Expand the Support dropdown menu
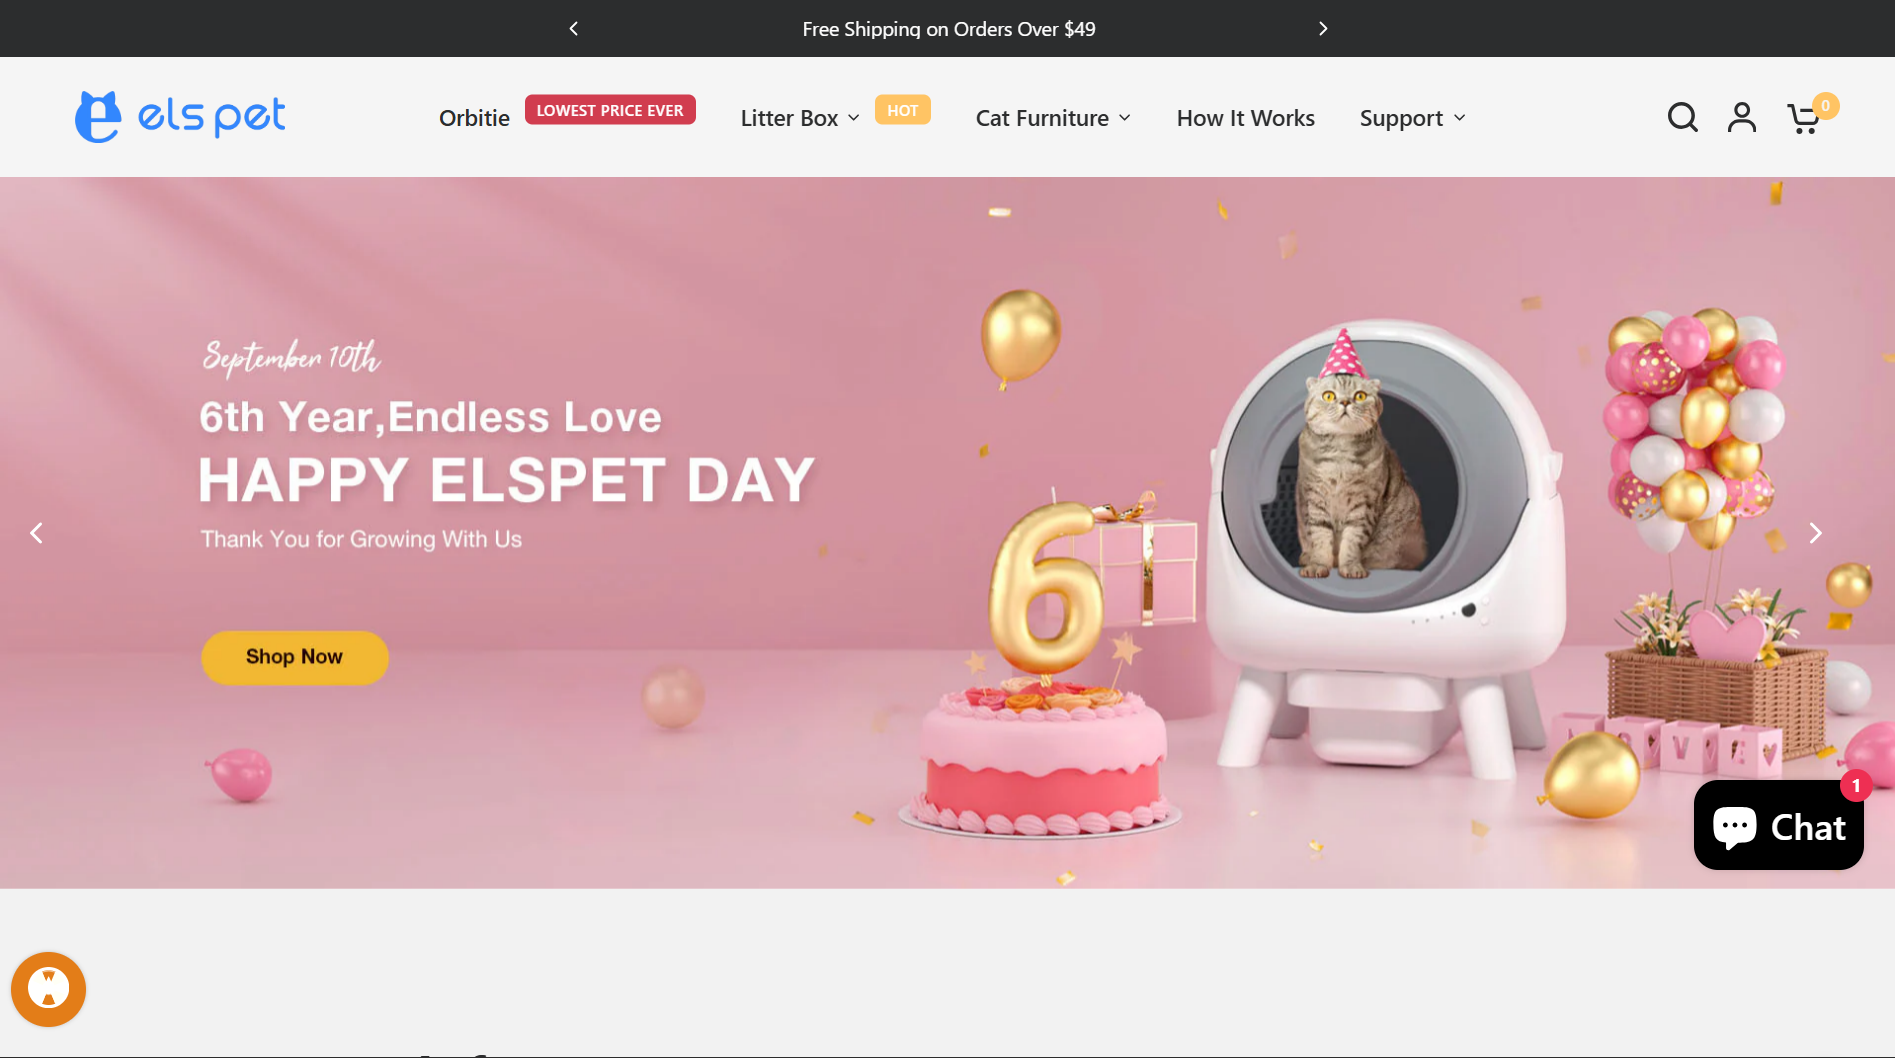 click(1412, 118)
